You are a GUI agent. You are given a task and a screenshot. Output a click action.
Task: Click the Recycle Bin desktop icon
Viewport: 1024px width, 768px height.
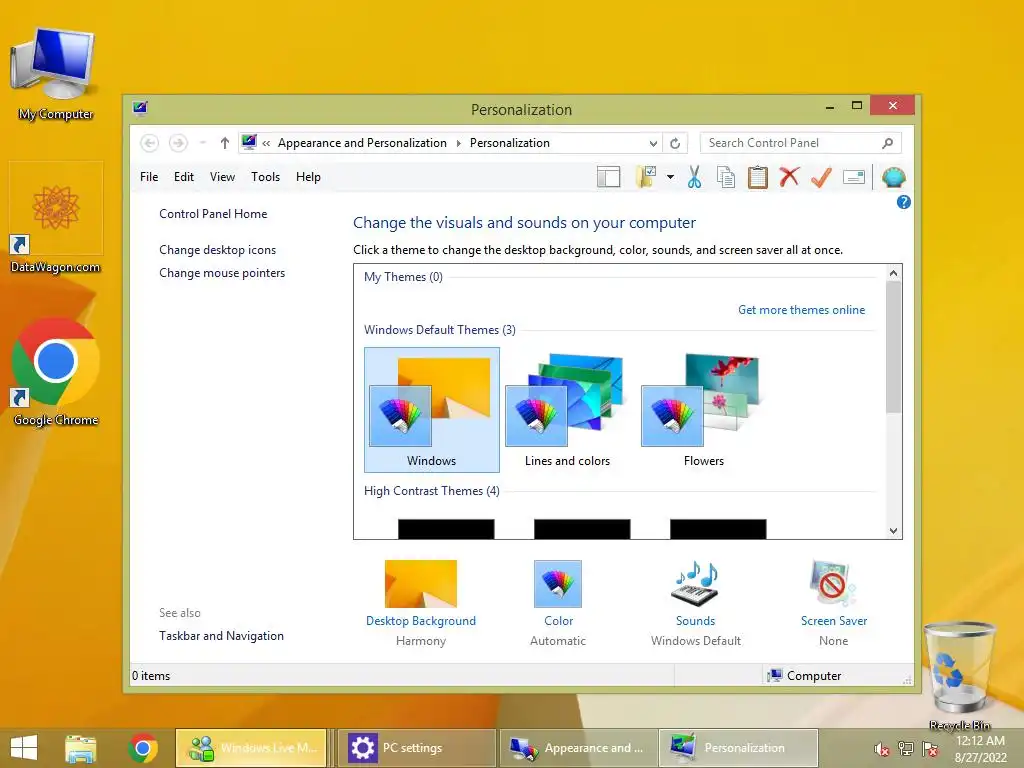click(x=959, y=676)
